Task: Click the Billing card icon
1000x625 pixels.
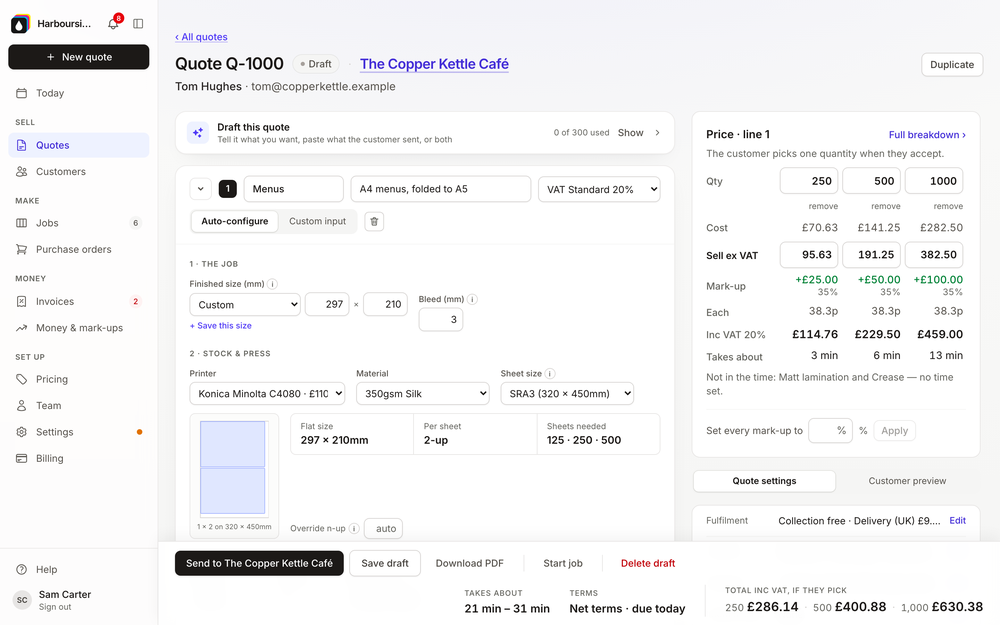Action: 22,459
